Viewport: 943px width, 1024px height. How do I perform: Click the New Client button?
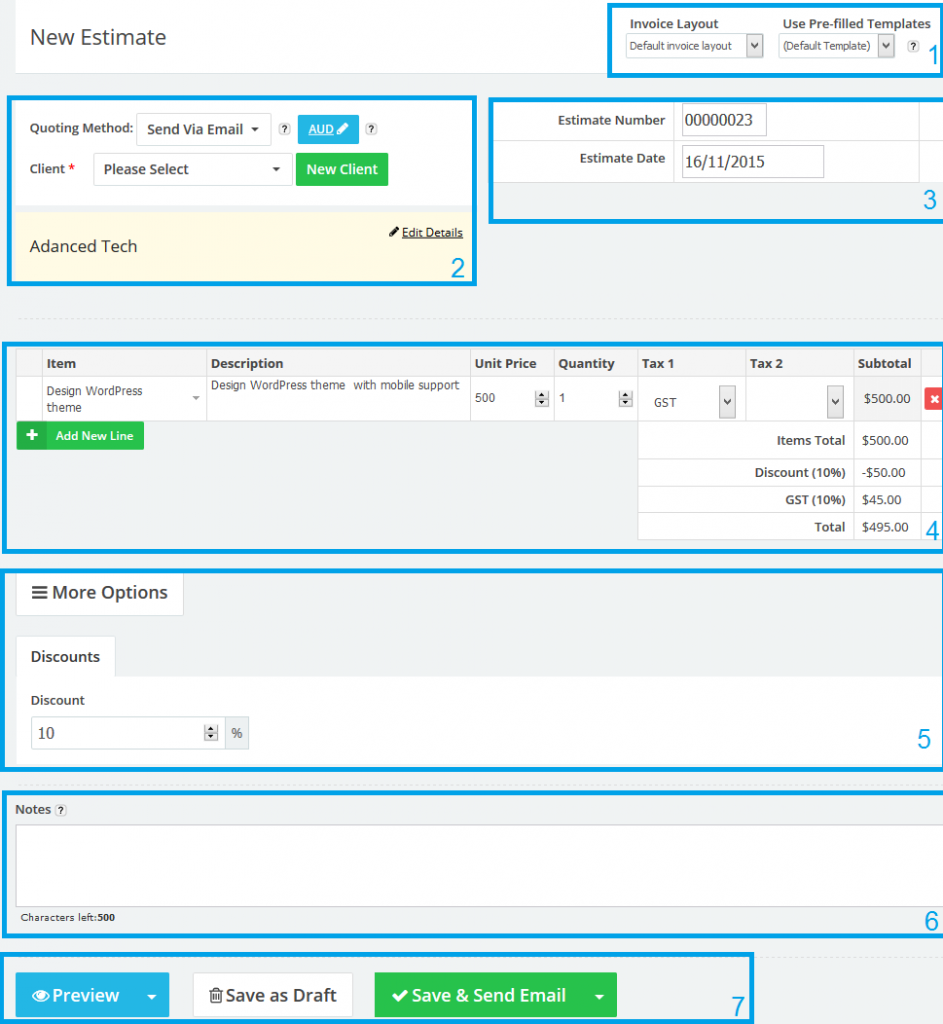pyautogui.click(x=342, y=169)
